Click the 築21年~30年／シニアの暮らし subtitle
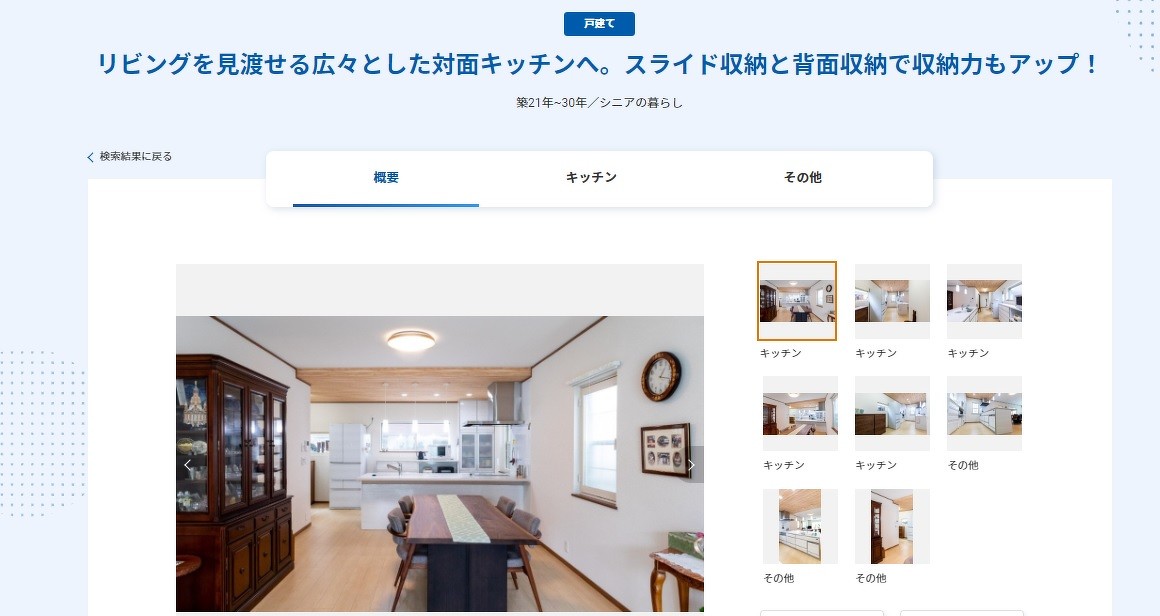The height and width of the screenshot is (616, 1160). point(599,103)
